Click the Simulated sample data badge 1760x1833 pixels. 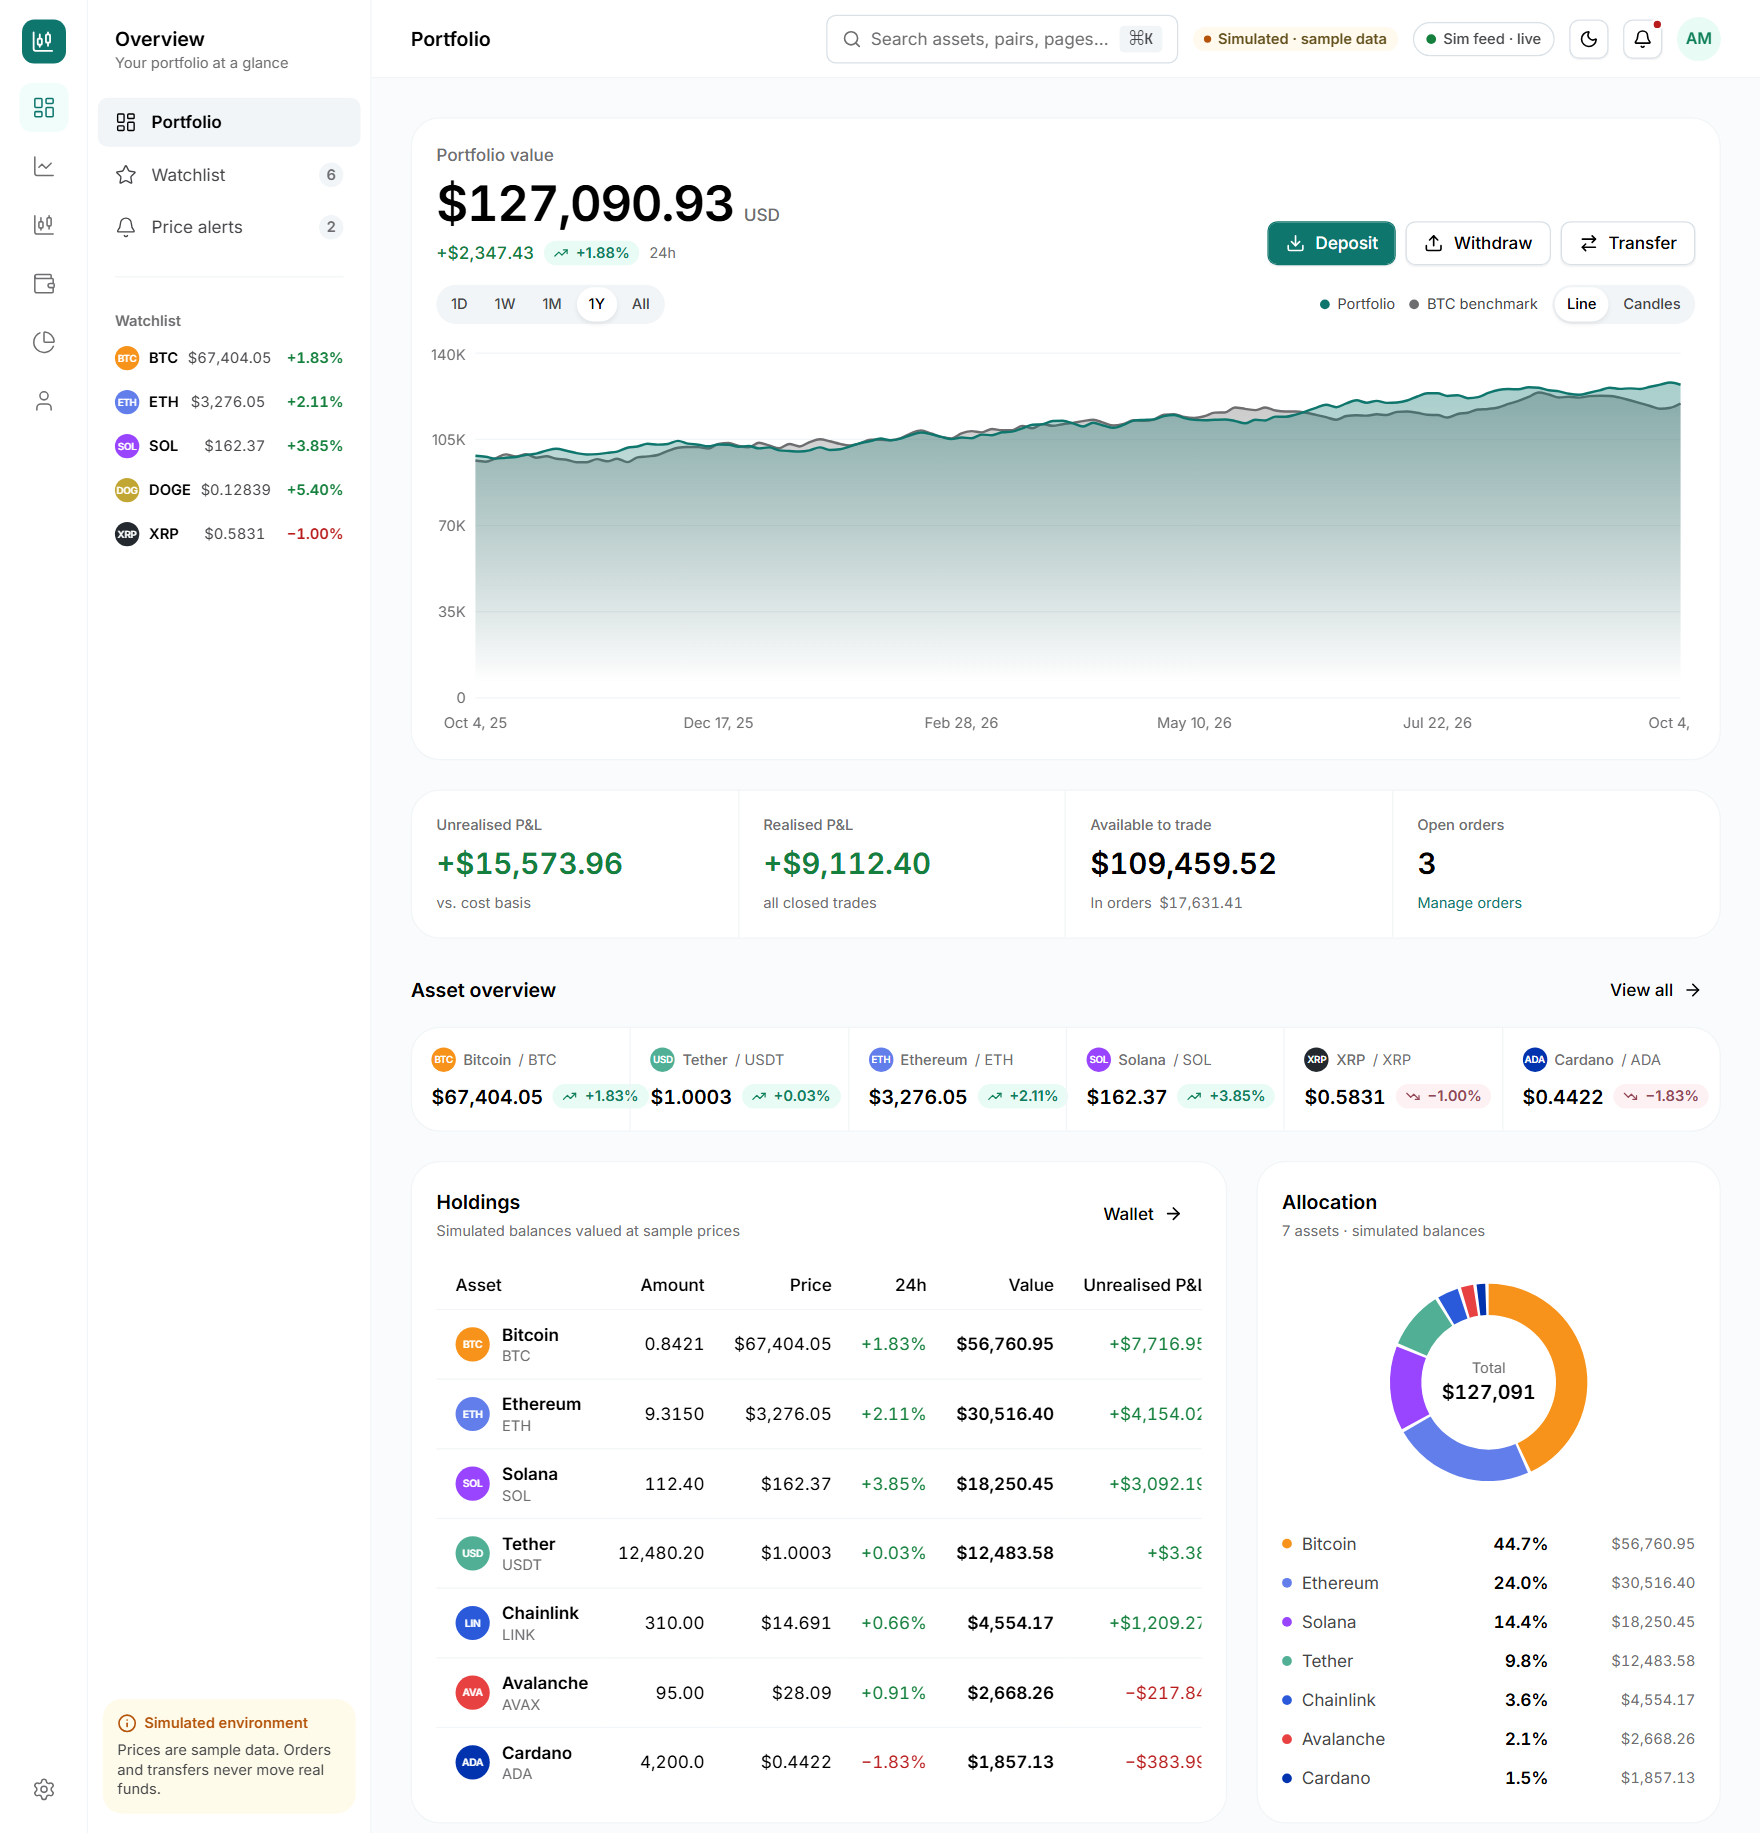(x=1295, y=39)
